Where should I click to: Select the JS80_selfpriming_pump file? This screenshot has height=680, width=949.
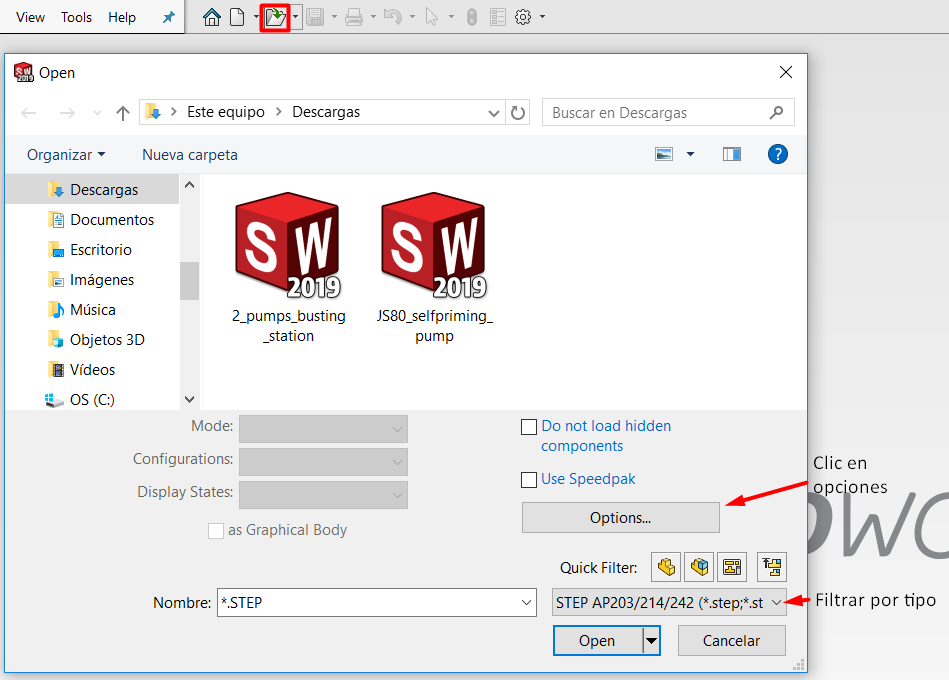435,269
